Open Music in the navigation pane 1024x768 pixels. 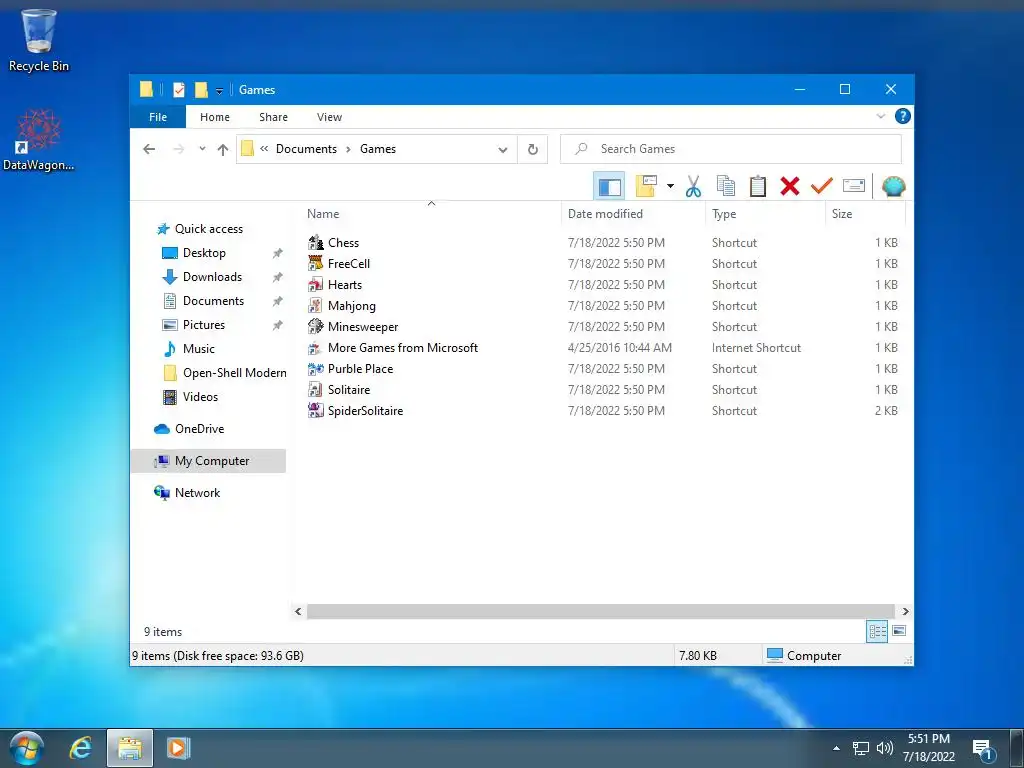(x=199, y=349)
